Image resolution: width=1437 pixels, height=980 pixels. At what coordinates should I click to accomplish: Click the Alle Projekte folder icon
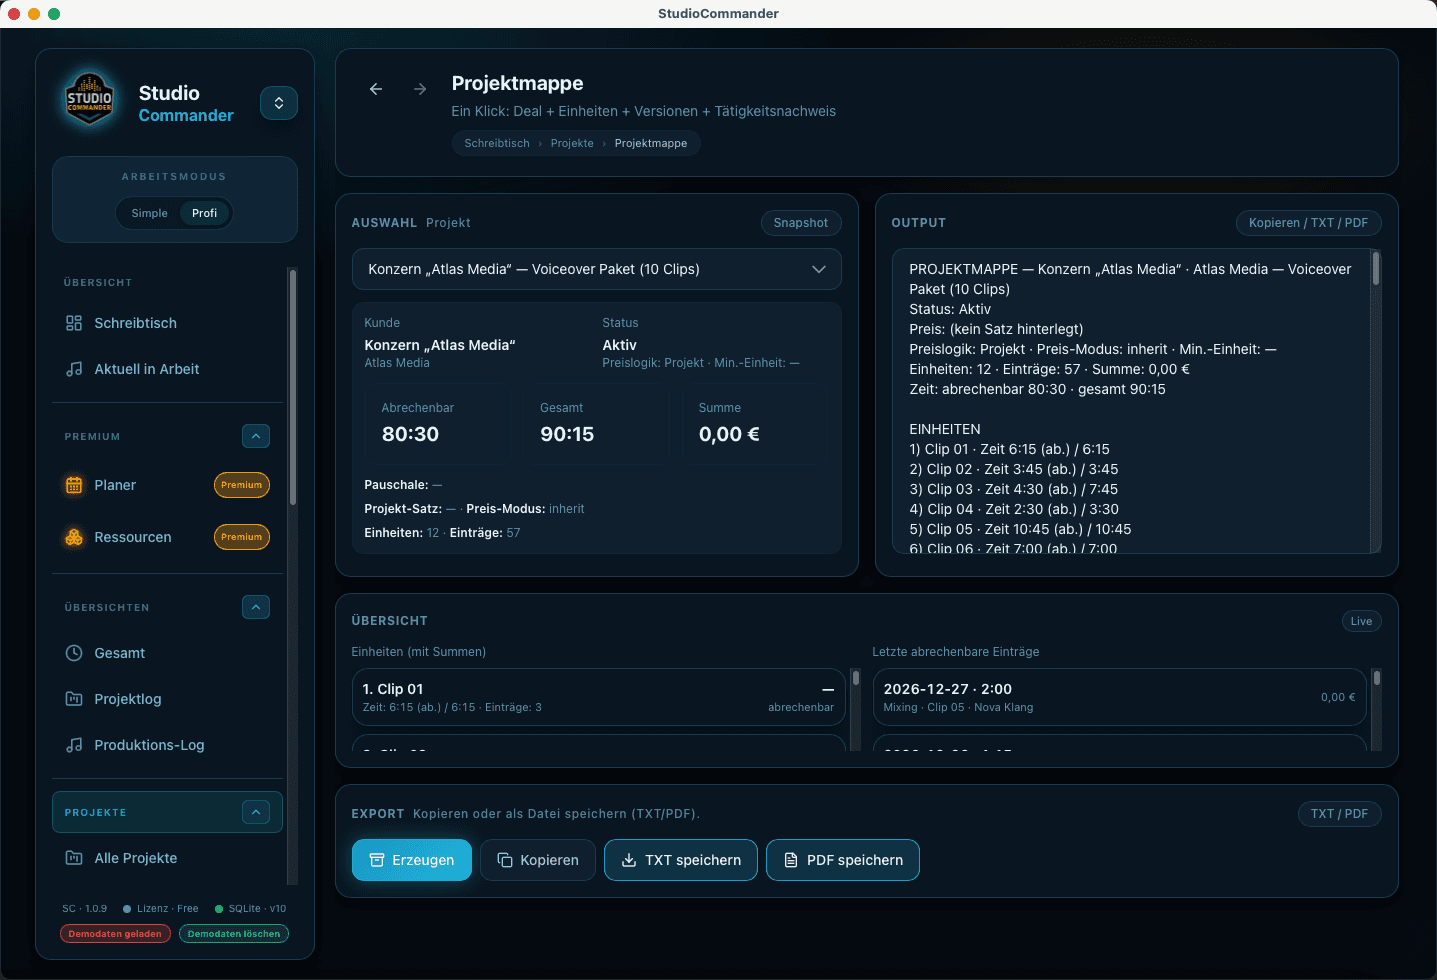(x=73, y=858)
